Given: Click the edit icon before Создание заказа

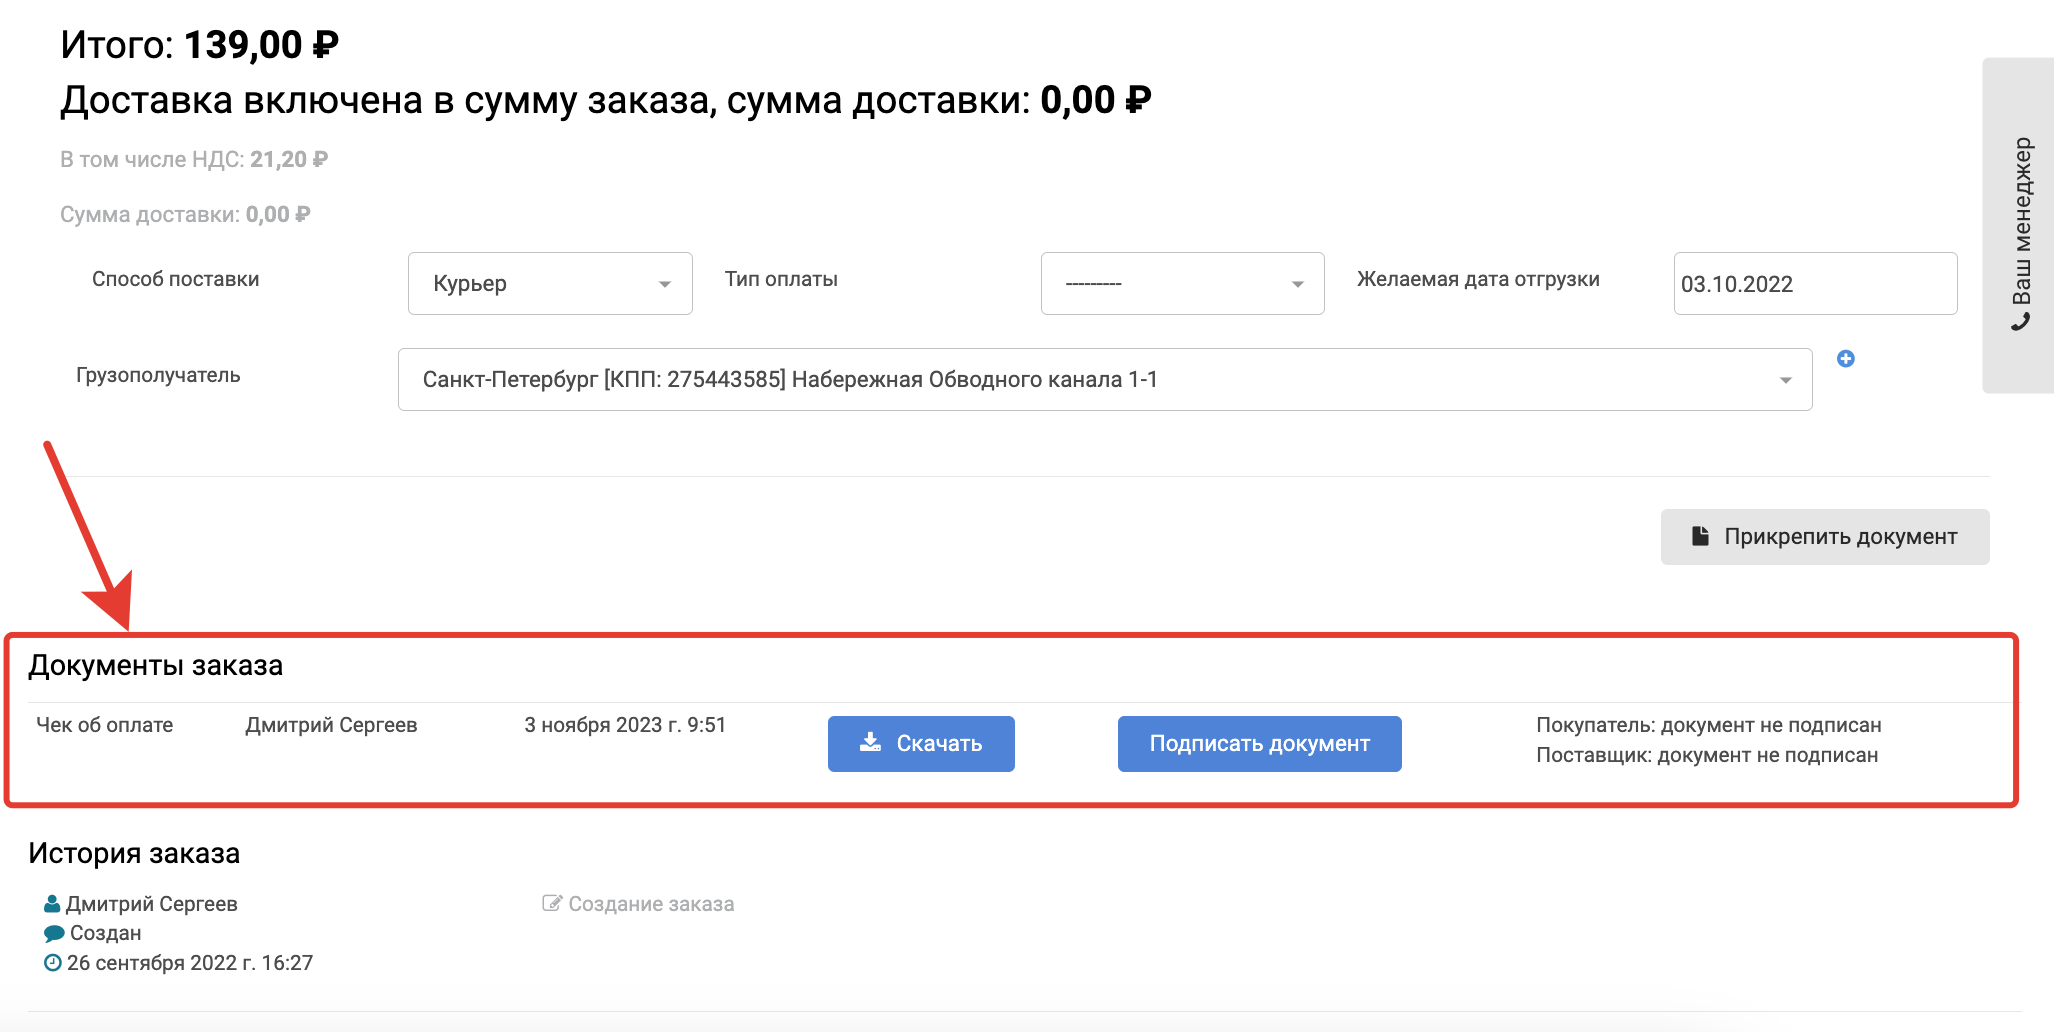Looking at the screenshot, I should pyautogui.click(x=551, y=904).
